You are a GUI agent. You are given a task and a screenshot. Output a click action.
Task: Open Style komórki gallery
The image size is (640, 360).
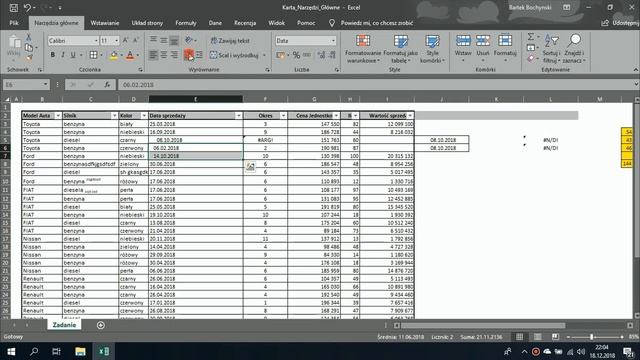[432, 49]
